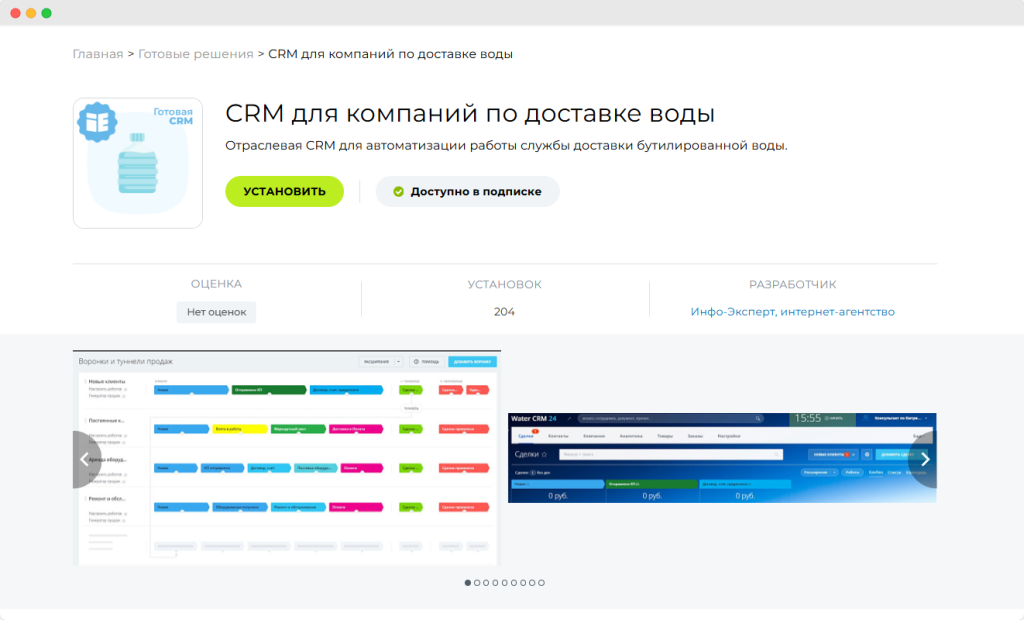Select the third carousel dot
The width and height of the screenshot is (1024, 620).
click(x=486, y=583)
